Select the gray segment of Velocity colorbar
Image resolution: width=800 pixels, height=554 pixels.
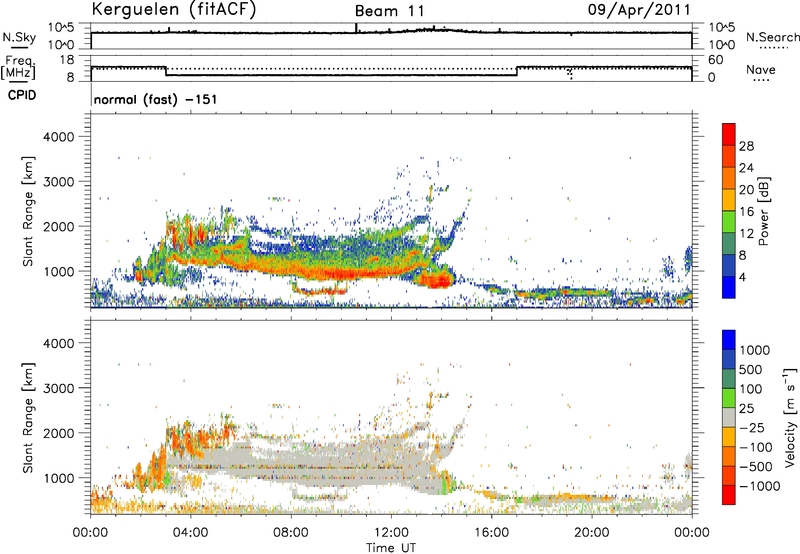click(x=729, y=417)
